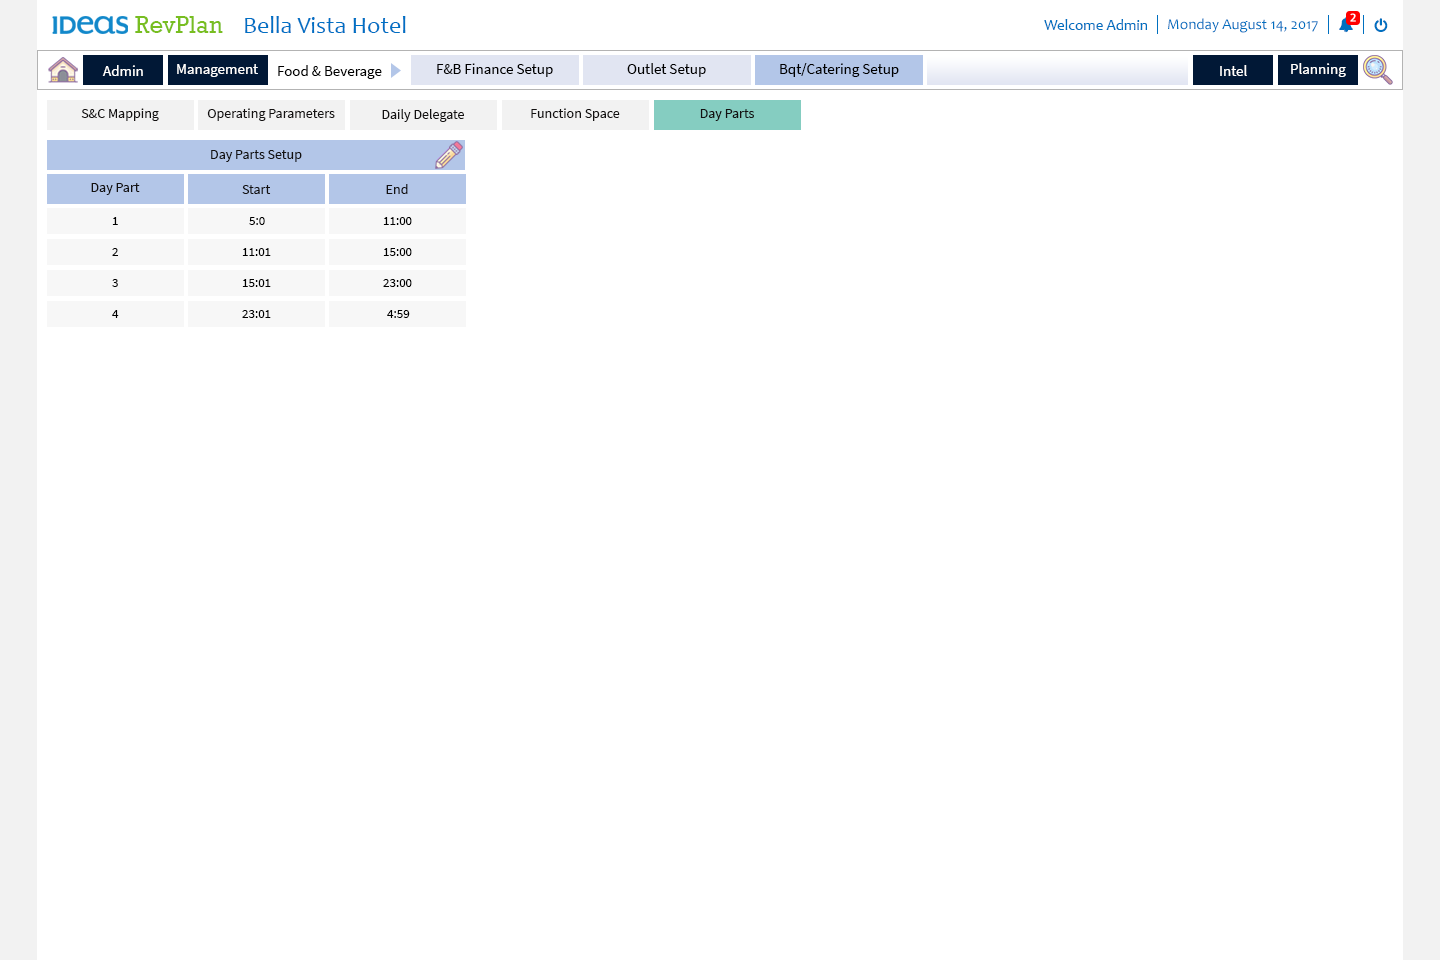1440x960 pixels.
Task: Open the Intel menu
Action: pos(1232,70)
